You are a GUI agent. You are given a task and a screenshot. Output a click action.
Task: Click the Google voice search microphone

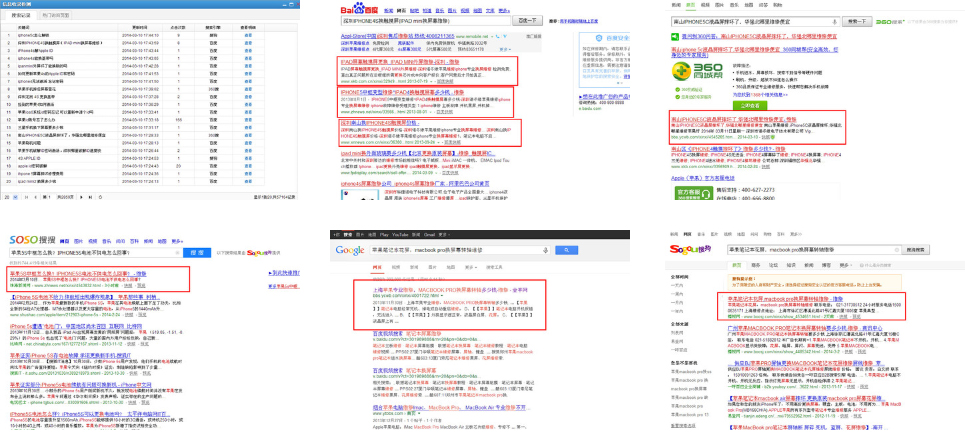pyautogui.click(x=545, y=250)
